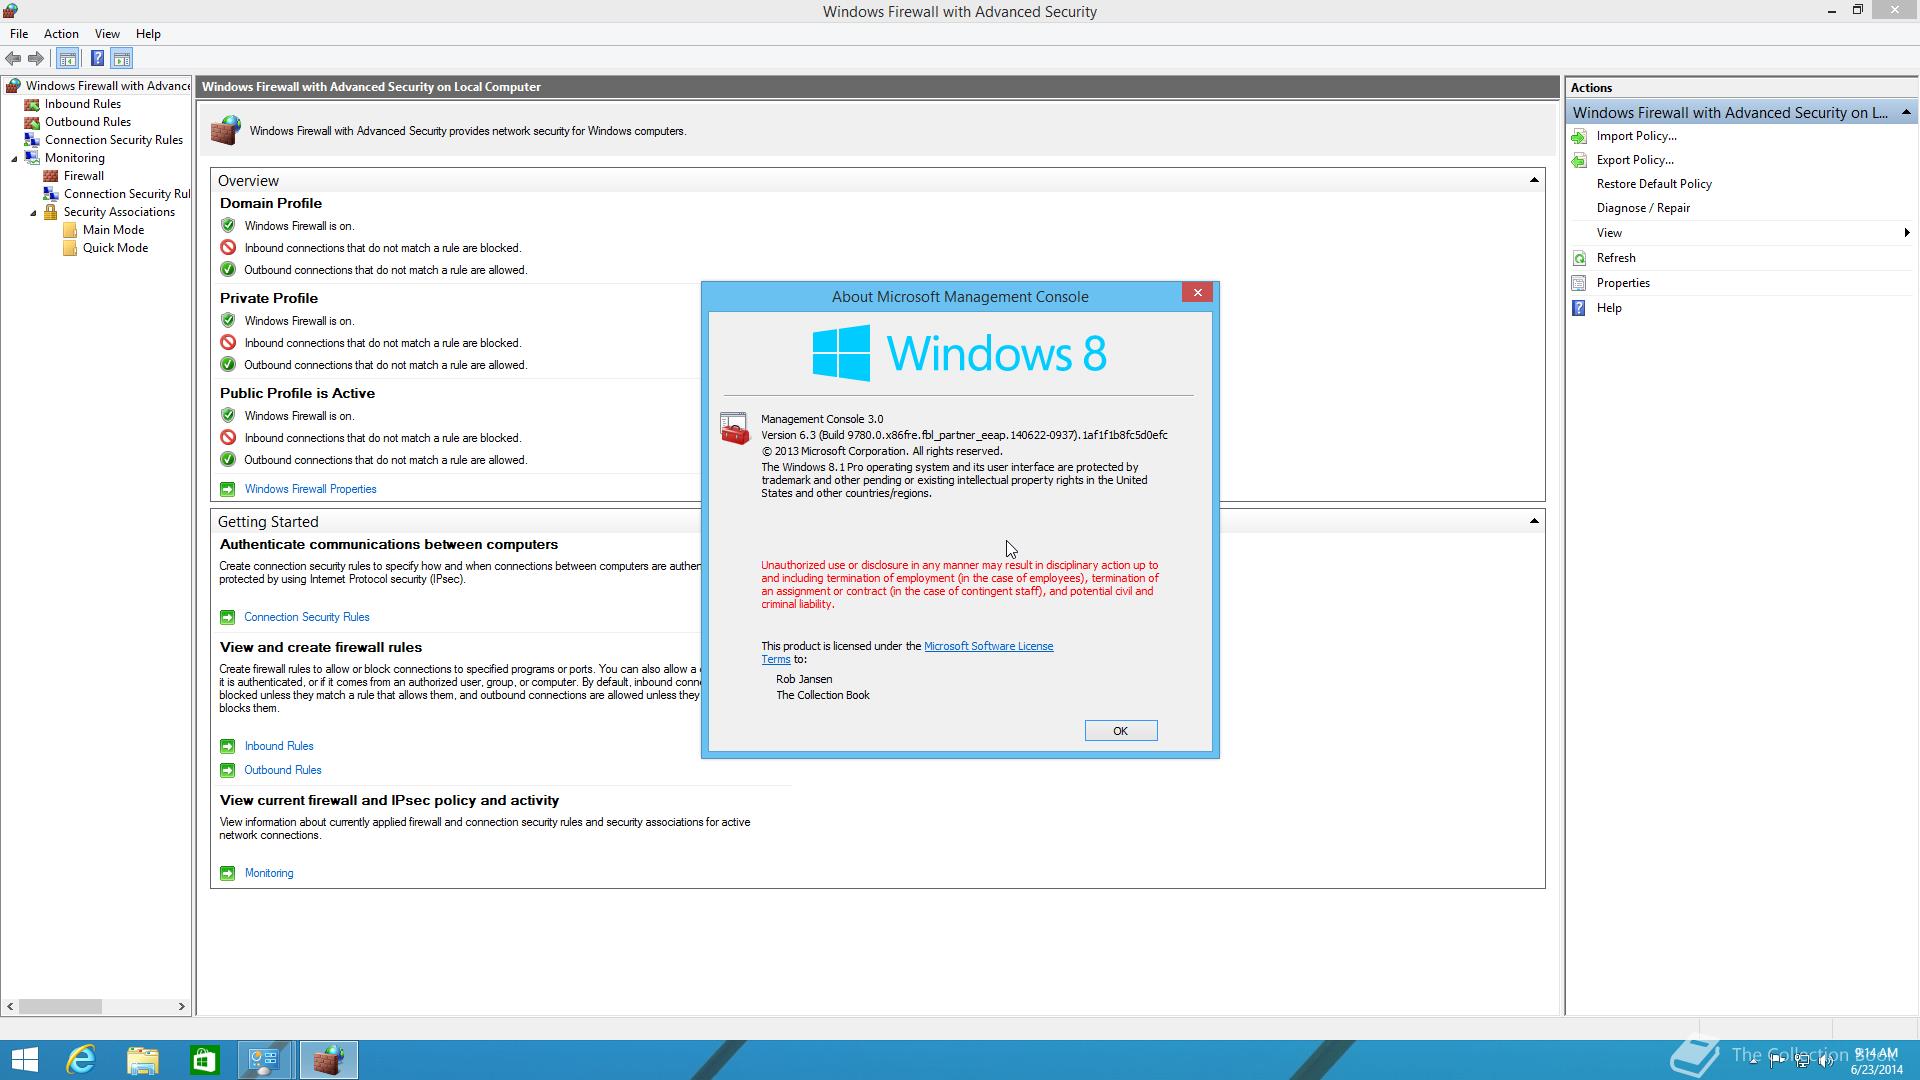Click the console tree horizontal scrollbar thumb
1920x1080 pixels.
click(60, 1006)
